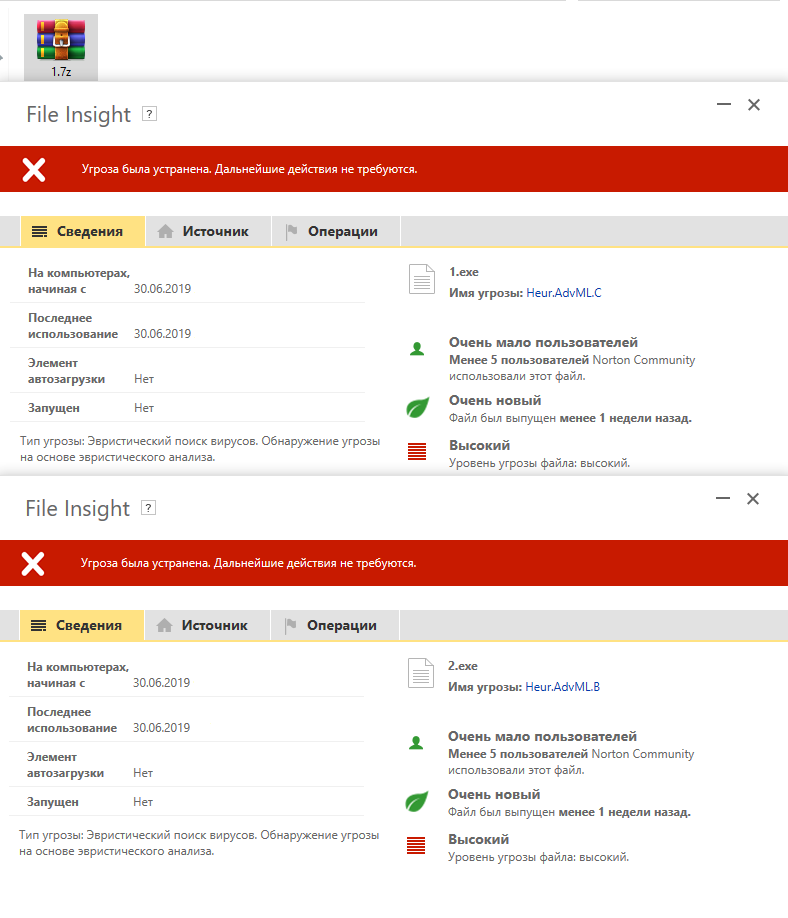788x918 pixels.
Task: Click 'На компьютерах, начиная с' date in 1.exe window
Action: coord(162,289)
